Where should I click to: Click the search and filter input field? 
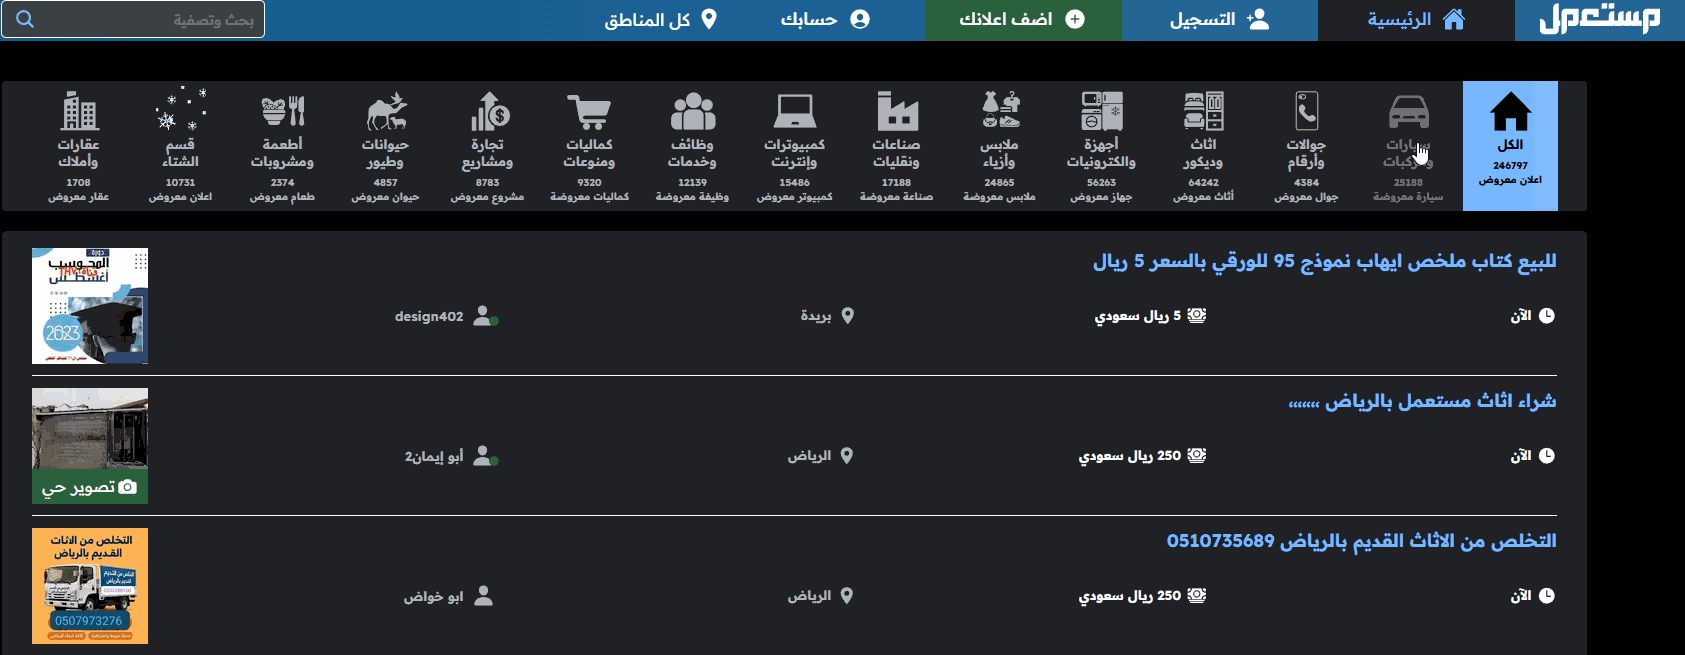click(x=145, y=20)
